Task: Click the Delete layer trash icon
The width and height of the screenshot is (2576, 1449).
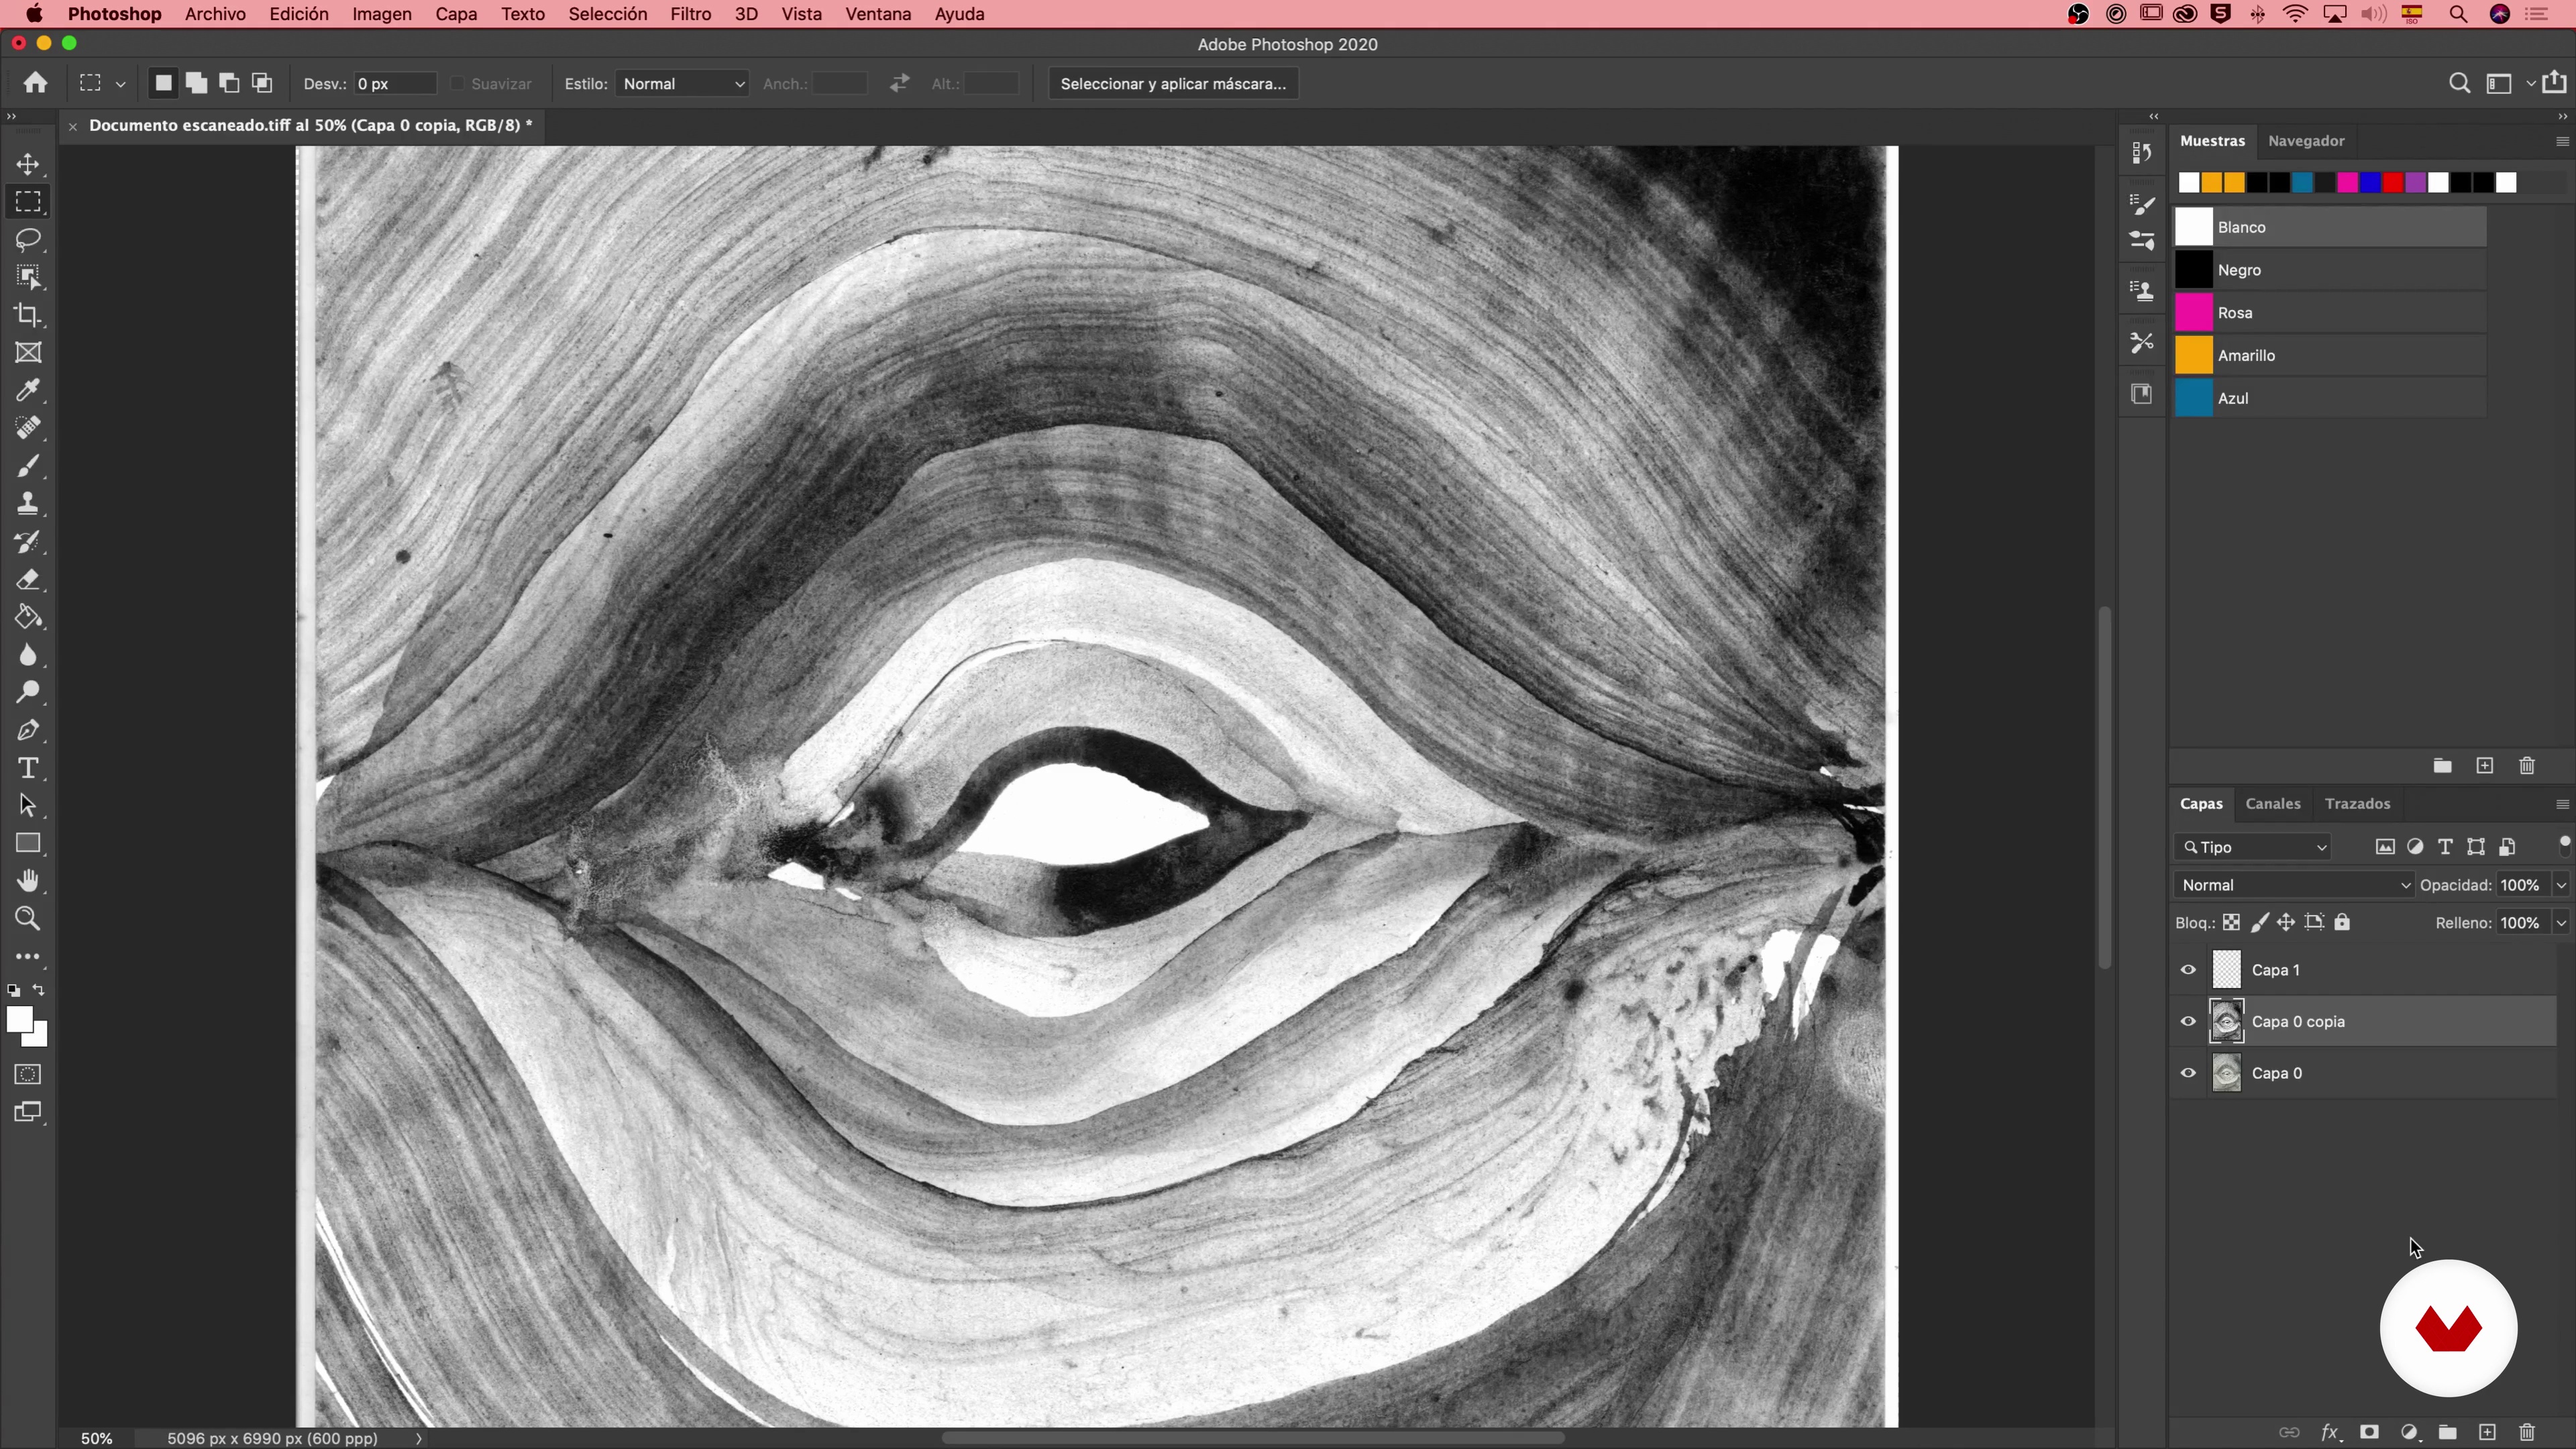Action: pos(2527,1432)
